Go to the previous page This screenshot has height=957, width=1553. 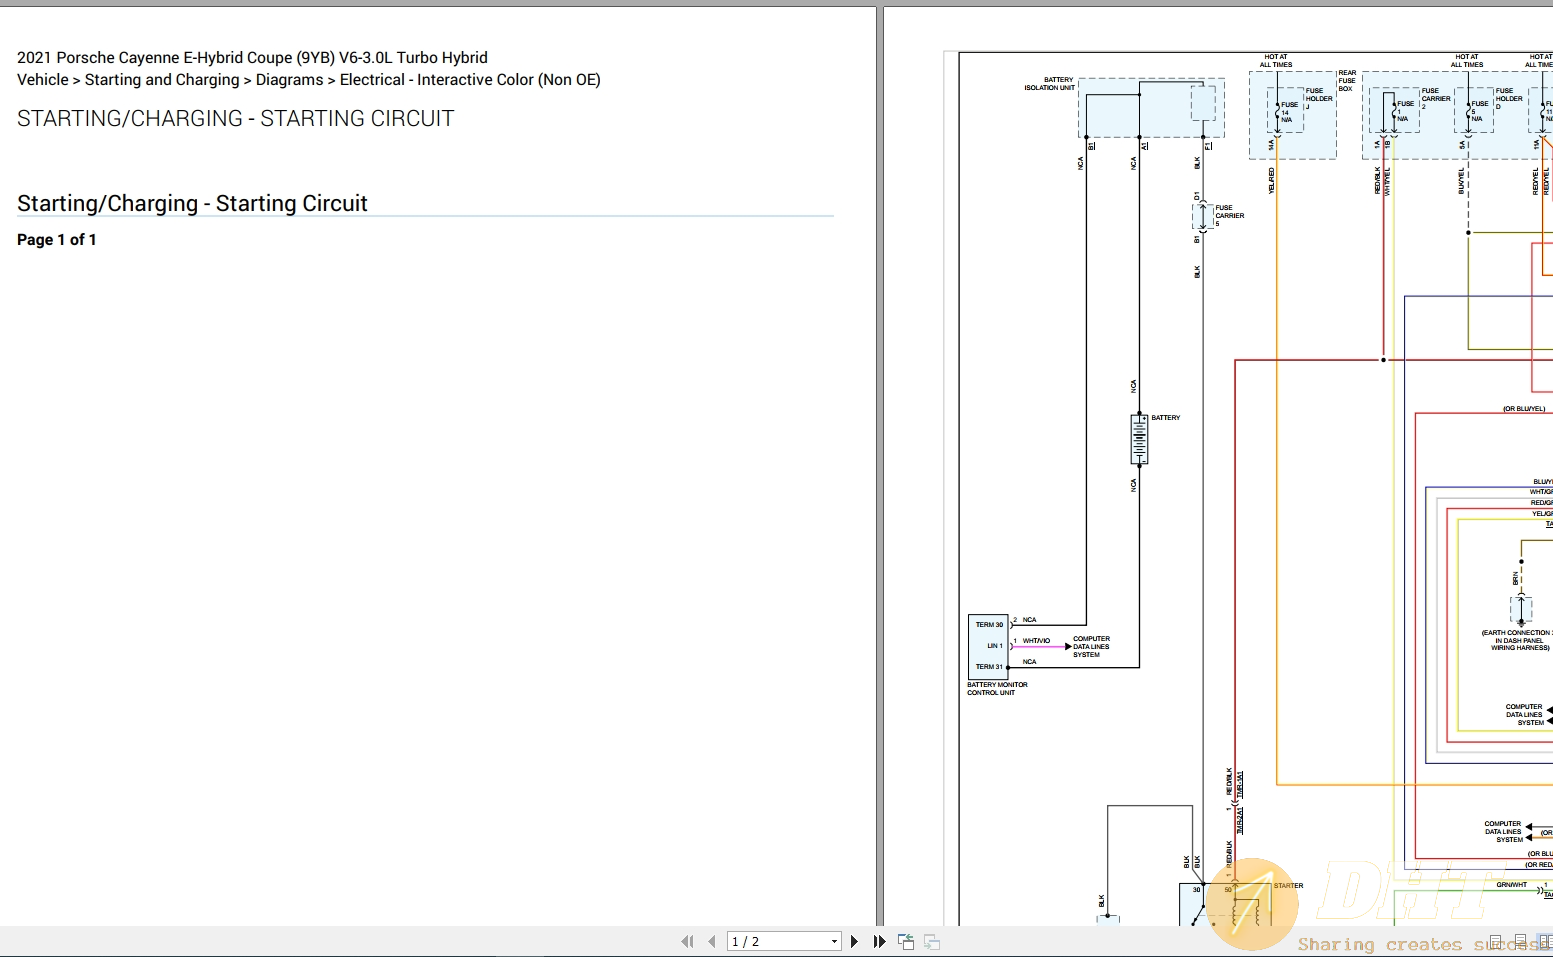point(711,941)
